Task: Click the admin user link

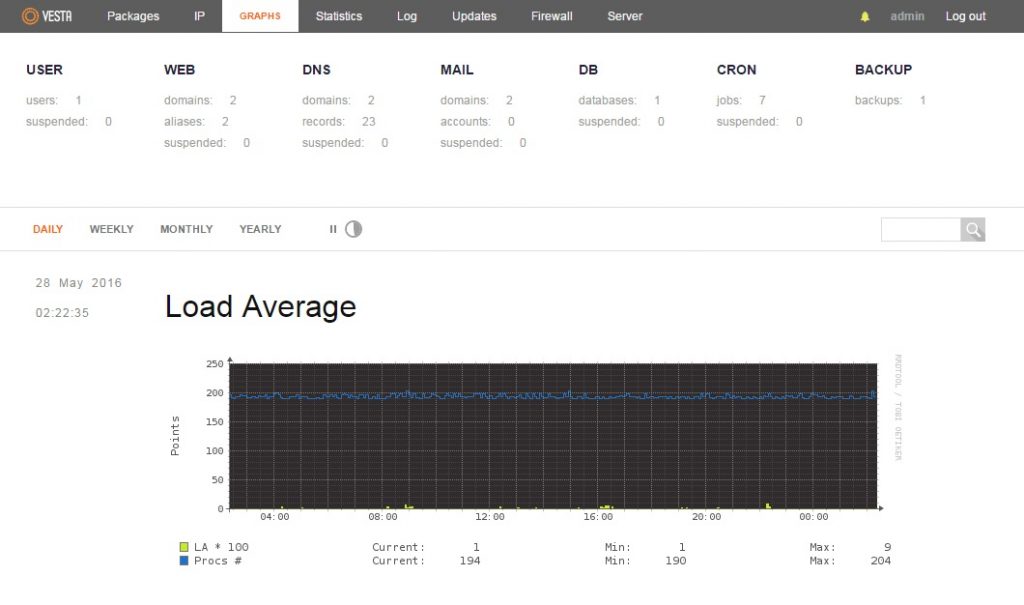Action: coord(907,16)
